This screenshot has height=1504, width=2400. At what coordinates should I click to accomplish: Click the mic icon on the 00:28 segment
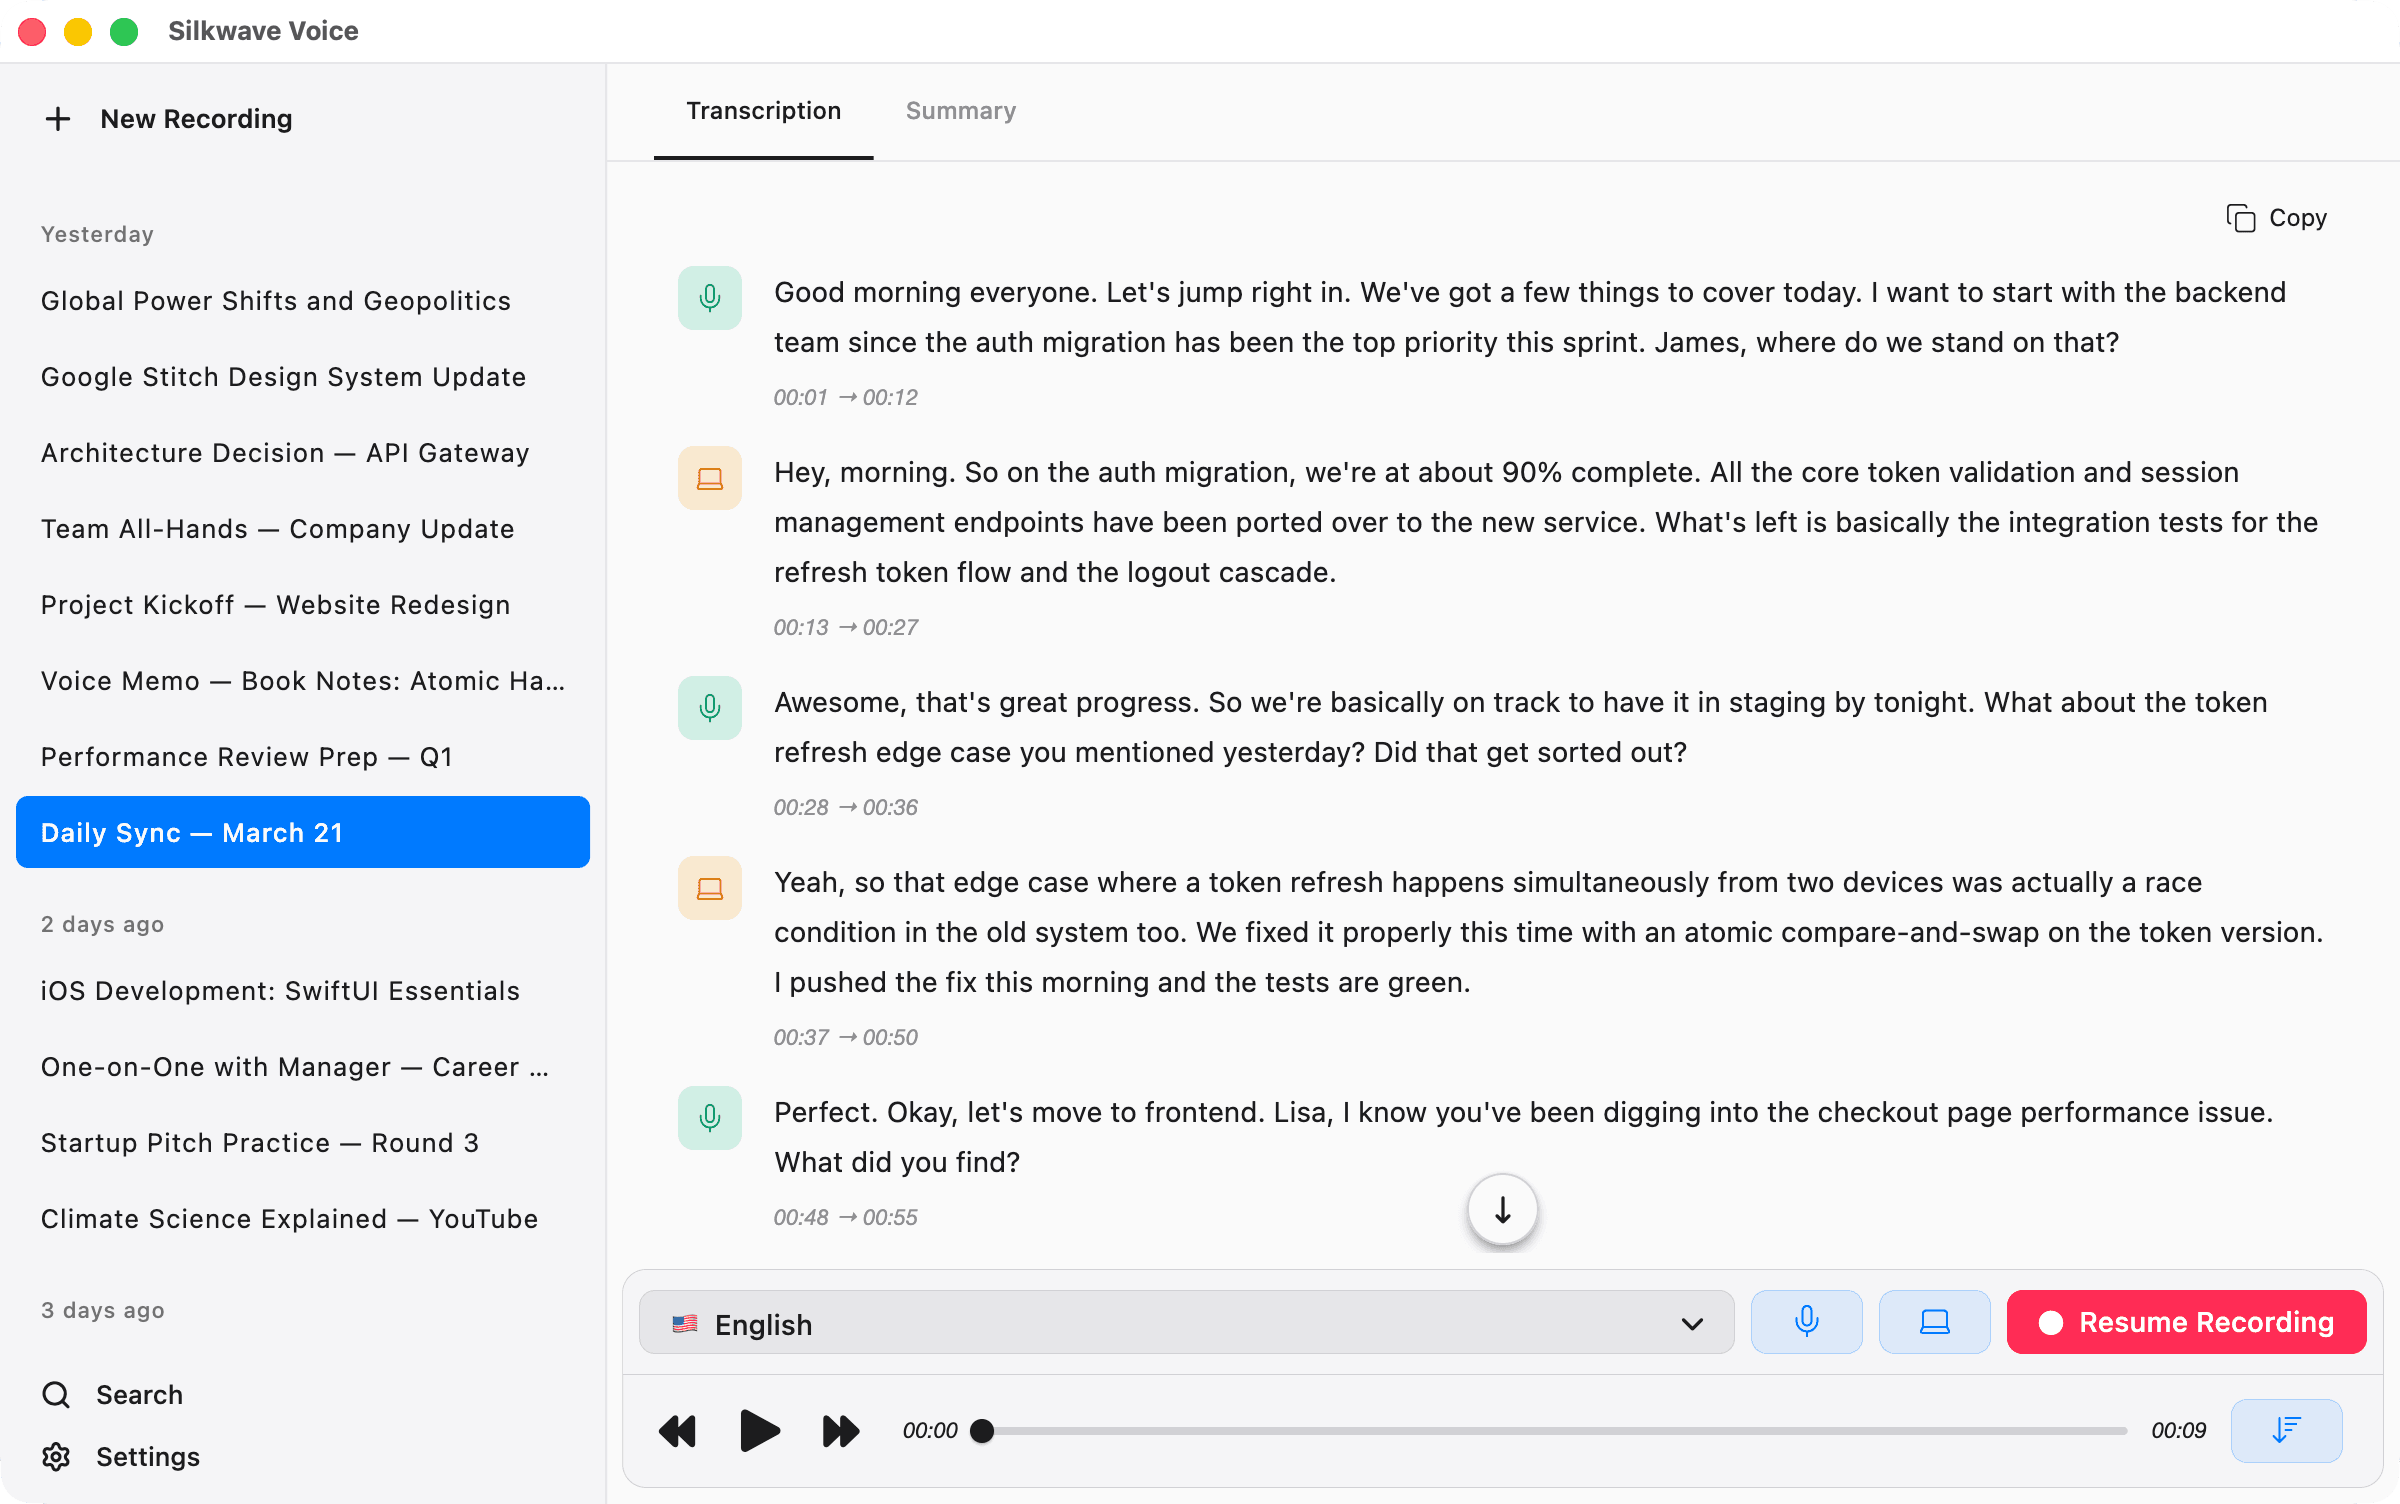(x=709, y=708)
